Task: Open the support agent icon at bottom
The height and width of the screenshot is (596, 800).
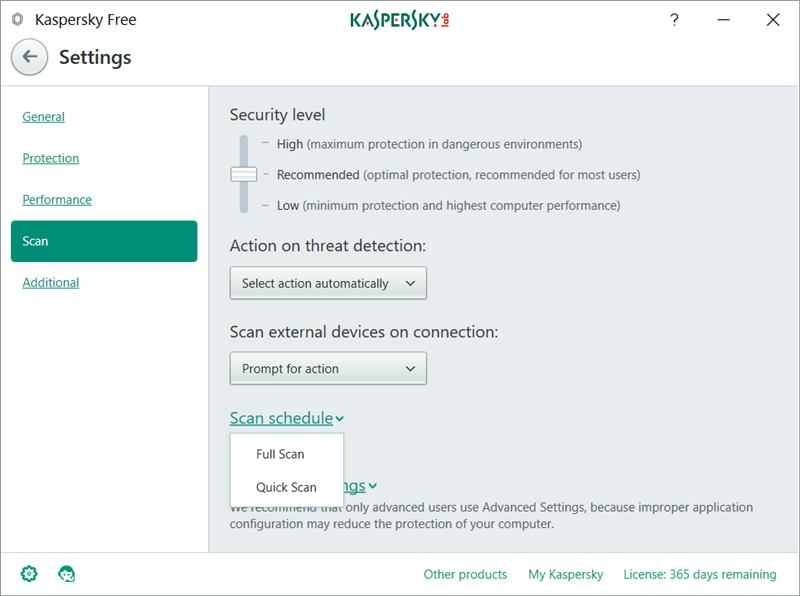Action: click(x=67, y=574)
